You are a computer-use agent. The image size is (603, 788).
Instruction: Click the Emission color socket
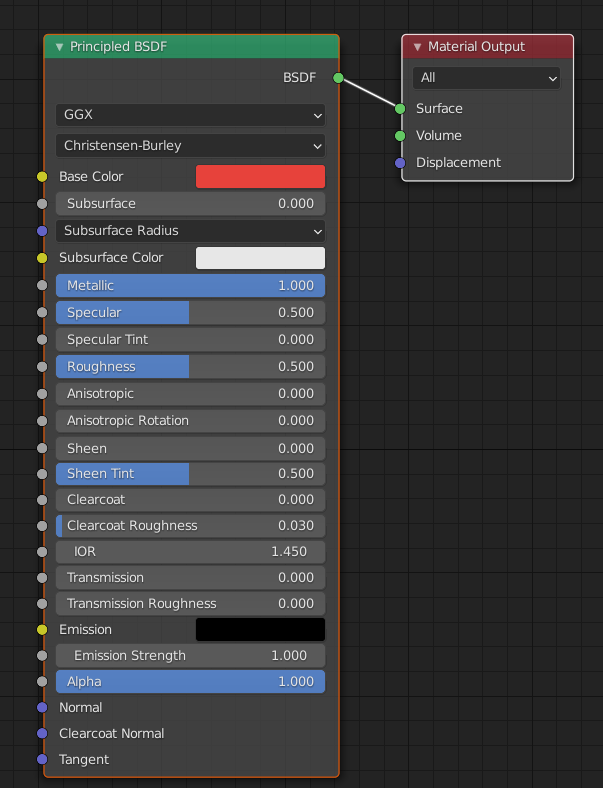42,630
